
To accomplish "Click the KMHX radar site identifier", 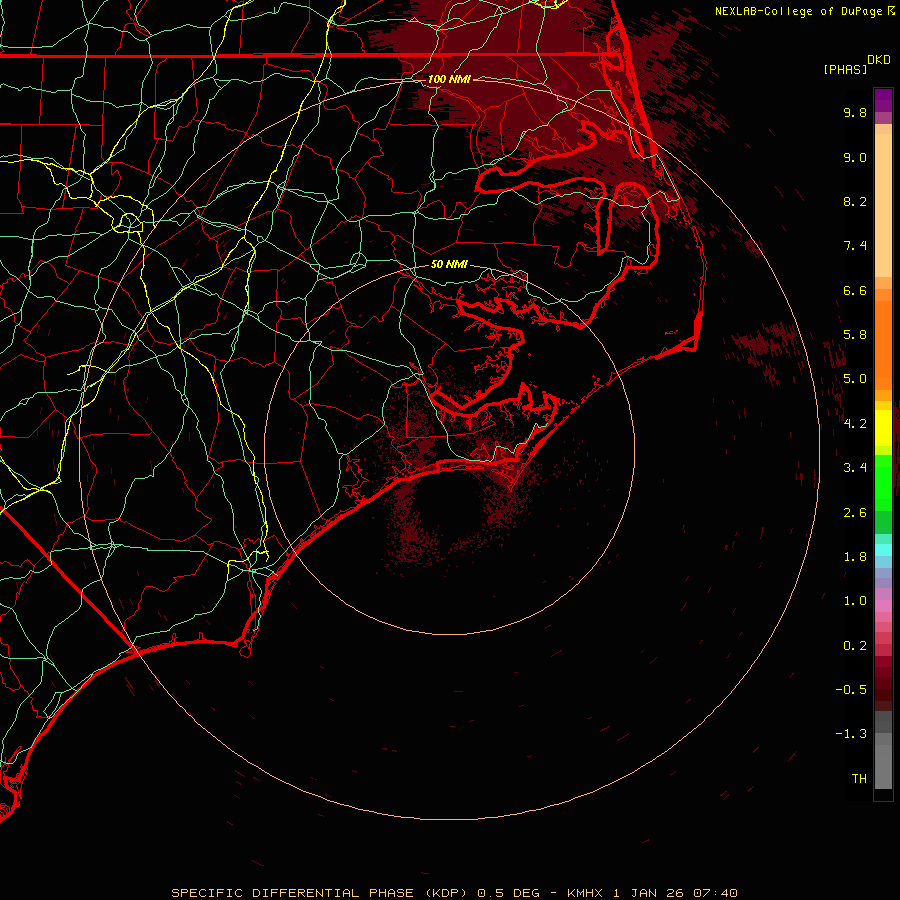I will tap(584, 893).
